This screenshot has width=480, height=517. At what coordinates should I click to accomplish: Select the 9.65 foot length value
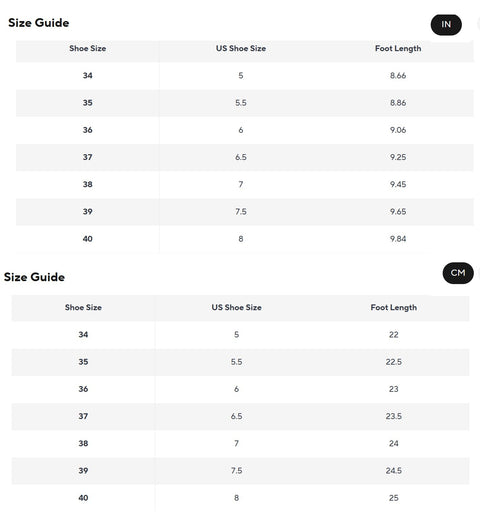click(x=398, y=212)
